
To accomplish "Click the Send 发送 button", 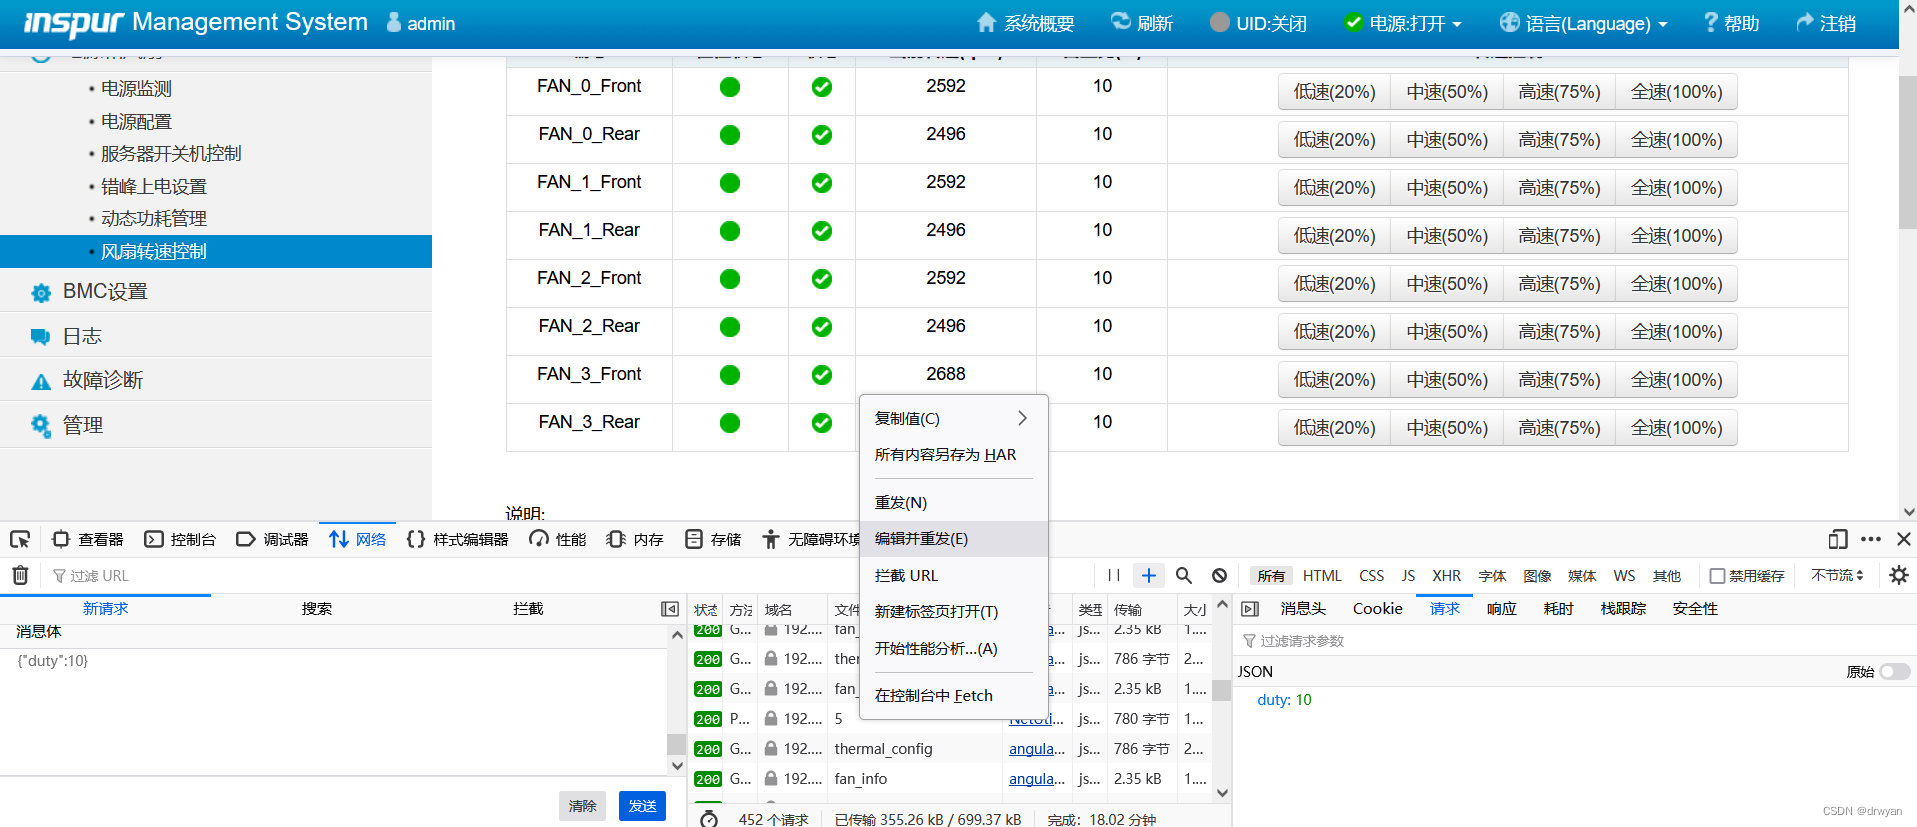I will [642, 806].
